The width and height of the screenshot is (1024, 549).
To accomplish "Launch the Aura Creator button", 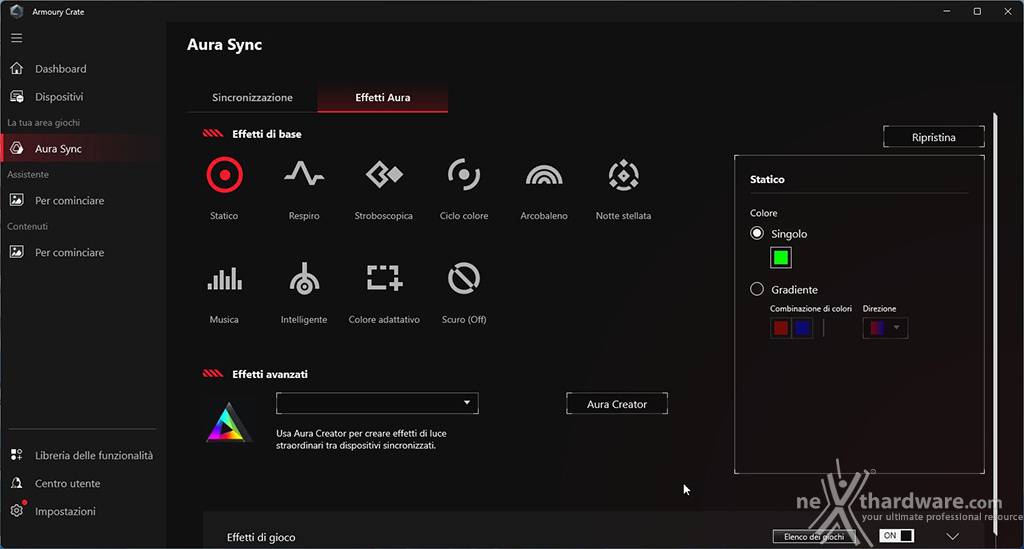I will (617, 403).
